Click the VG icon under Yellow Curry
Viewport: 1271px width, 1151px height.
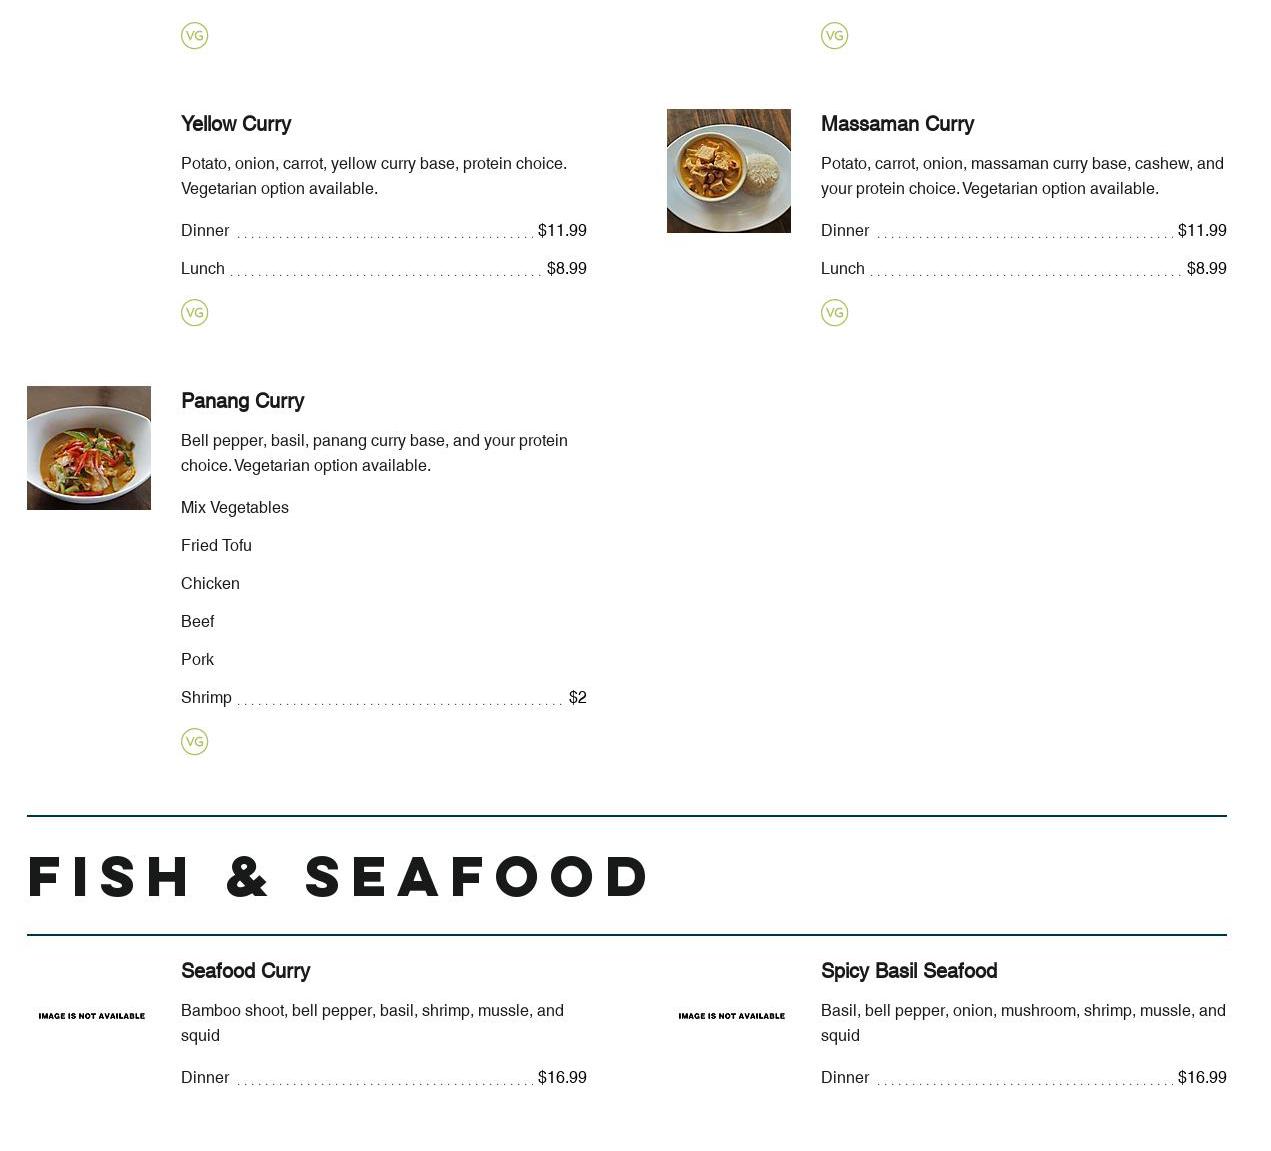coord(194,313)
